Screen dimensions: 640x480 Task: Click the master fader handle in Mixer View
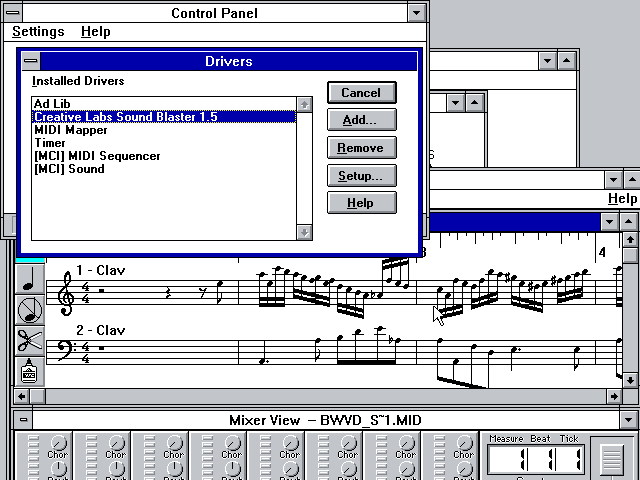click(x=612, y=460)
